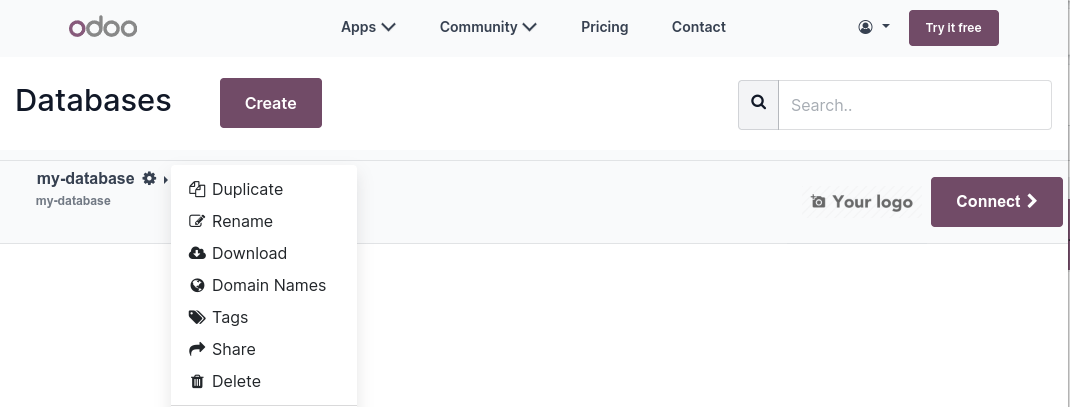Click the camera icon beside Your logo

click(x=818, y=202)
